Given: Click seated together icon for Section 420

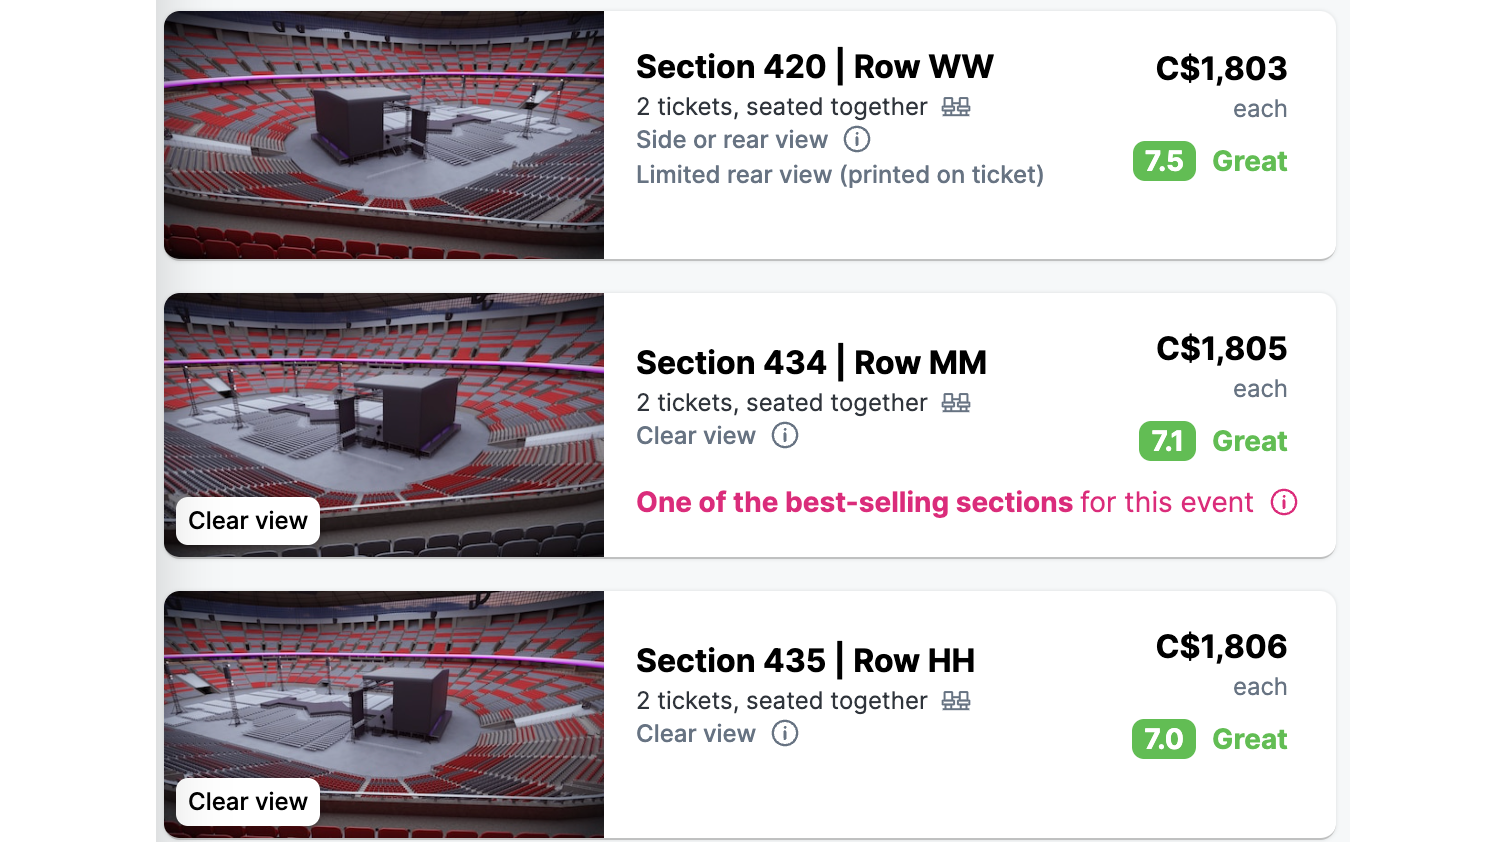Looking at the screenshot, I should 956,107.
